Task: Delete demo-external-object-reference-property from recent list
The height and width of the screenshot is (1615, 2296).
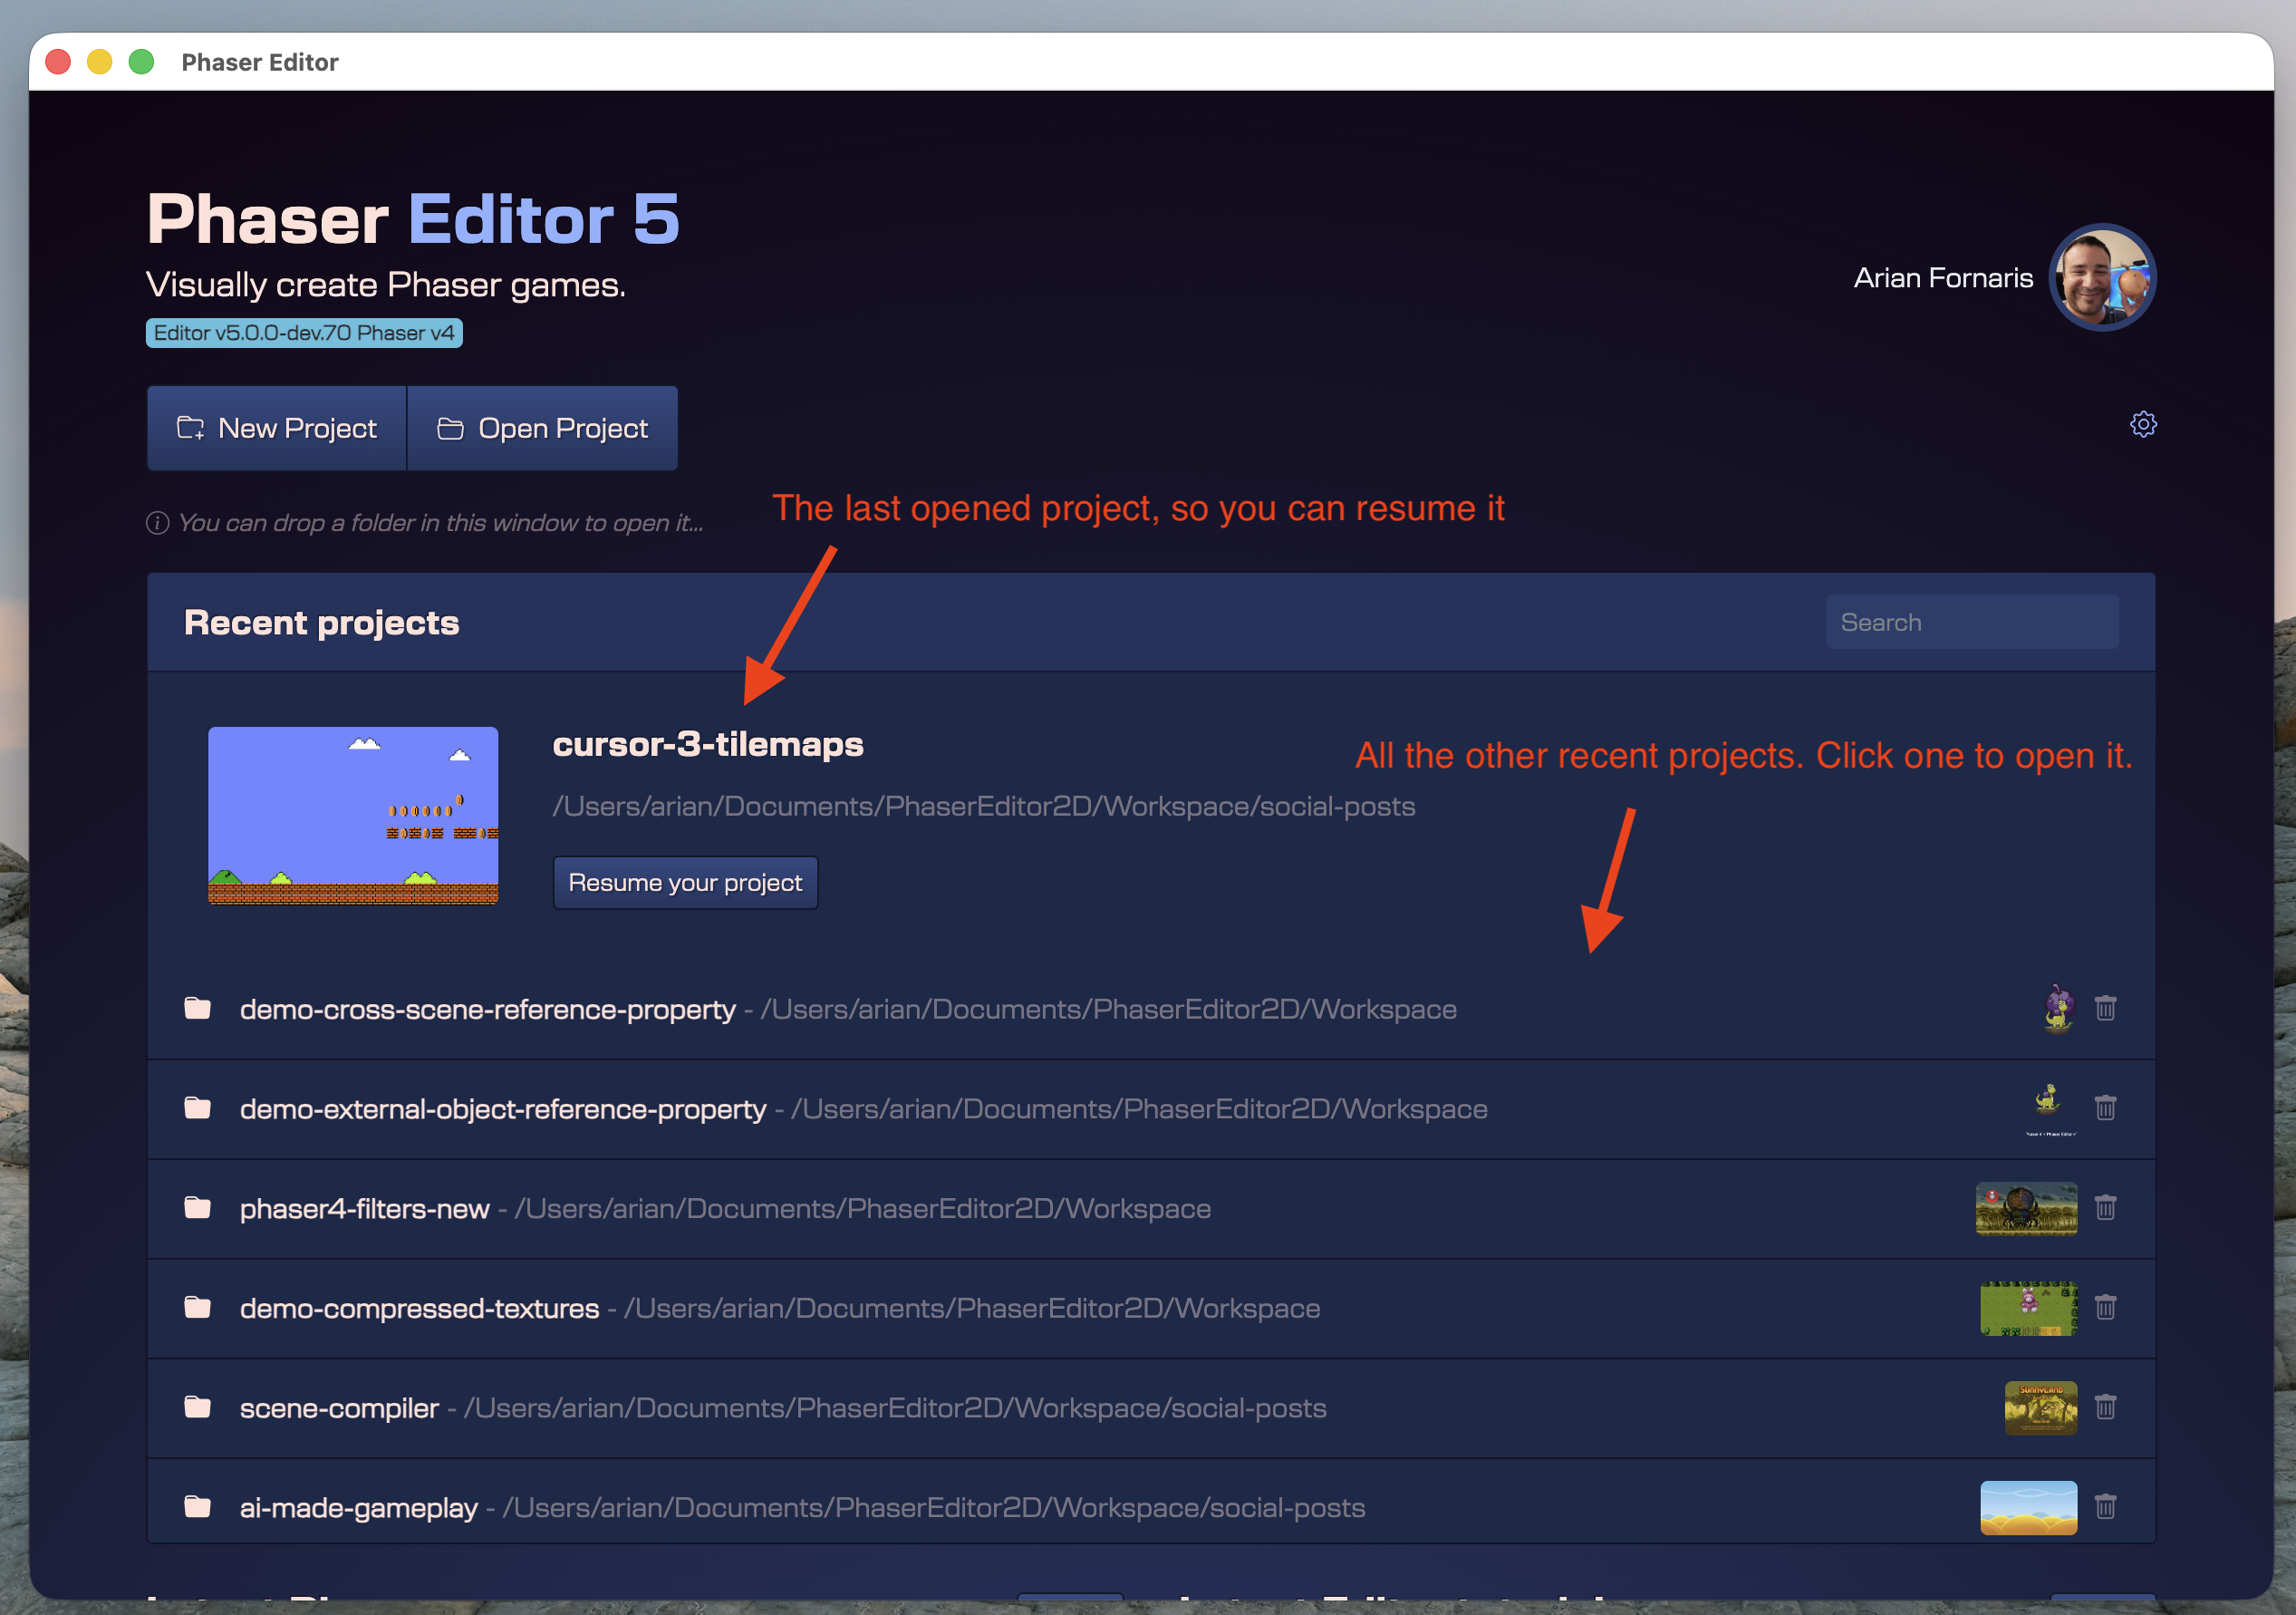Action: tap(2106, 1108)
